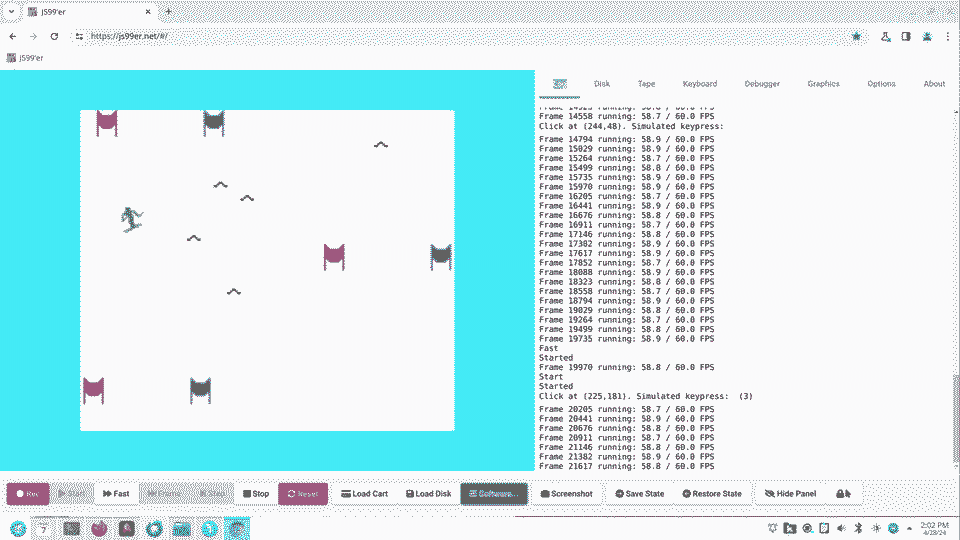Image resolution: width=960 pixels, height=540 pixels.
Task: Click the Screenshot camera button
Action: pos(565,494)
